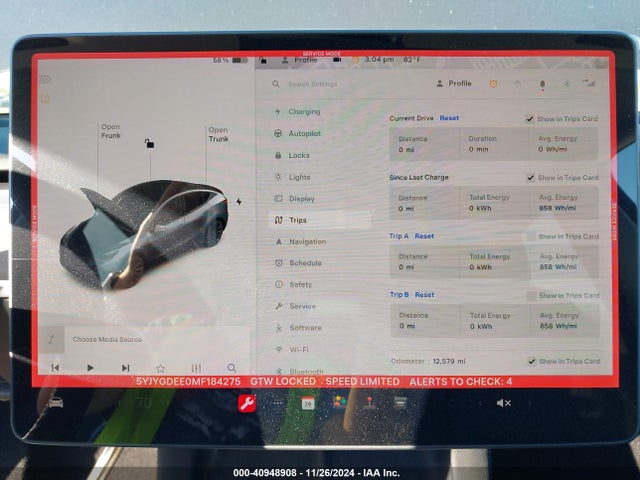Open Service Mode red wrench app

tap(247, 403)
